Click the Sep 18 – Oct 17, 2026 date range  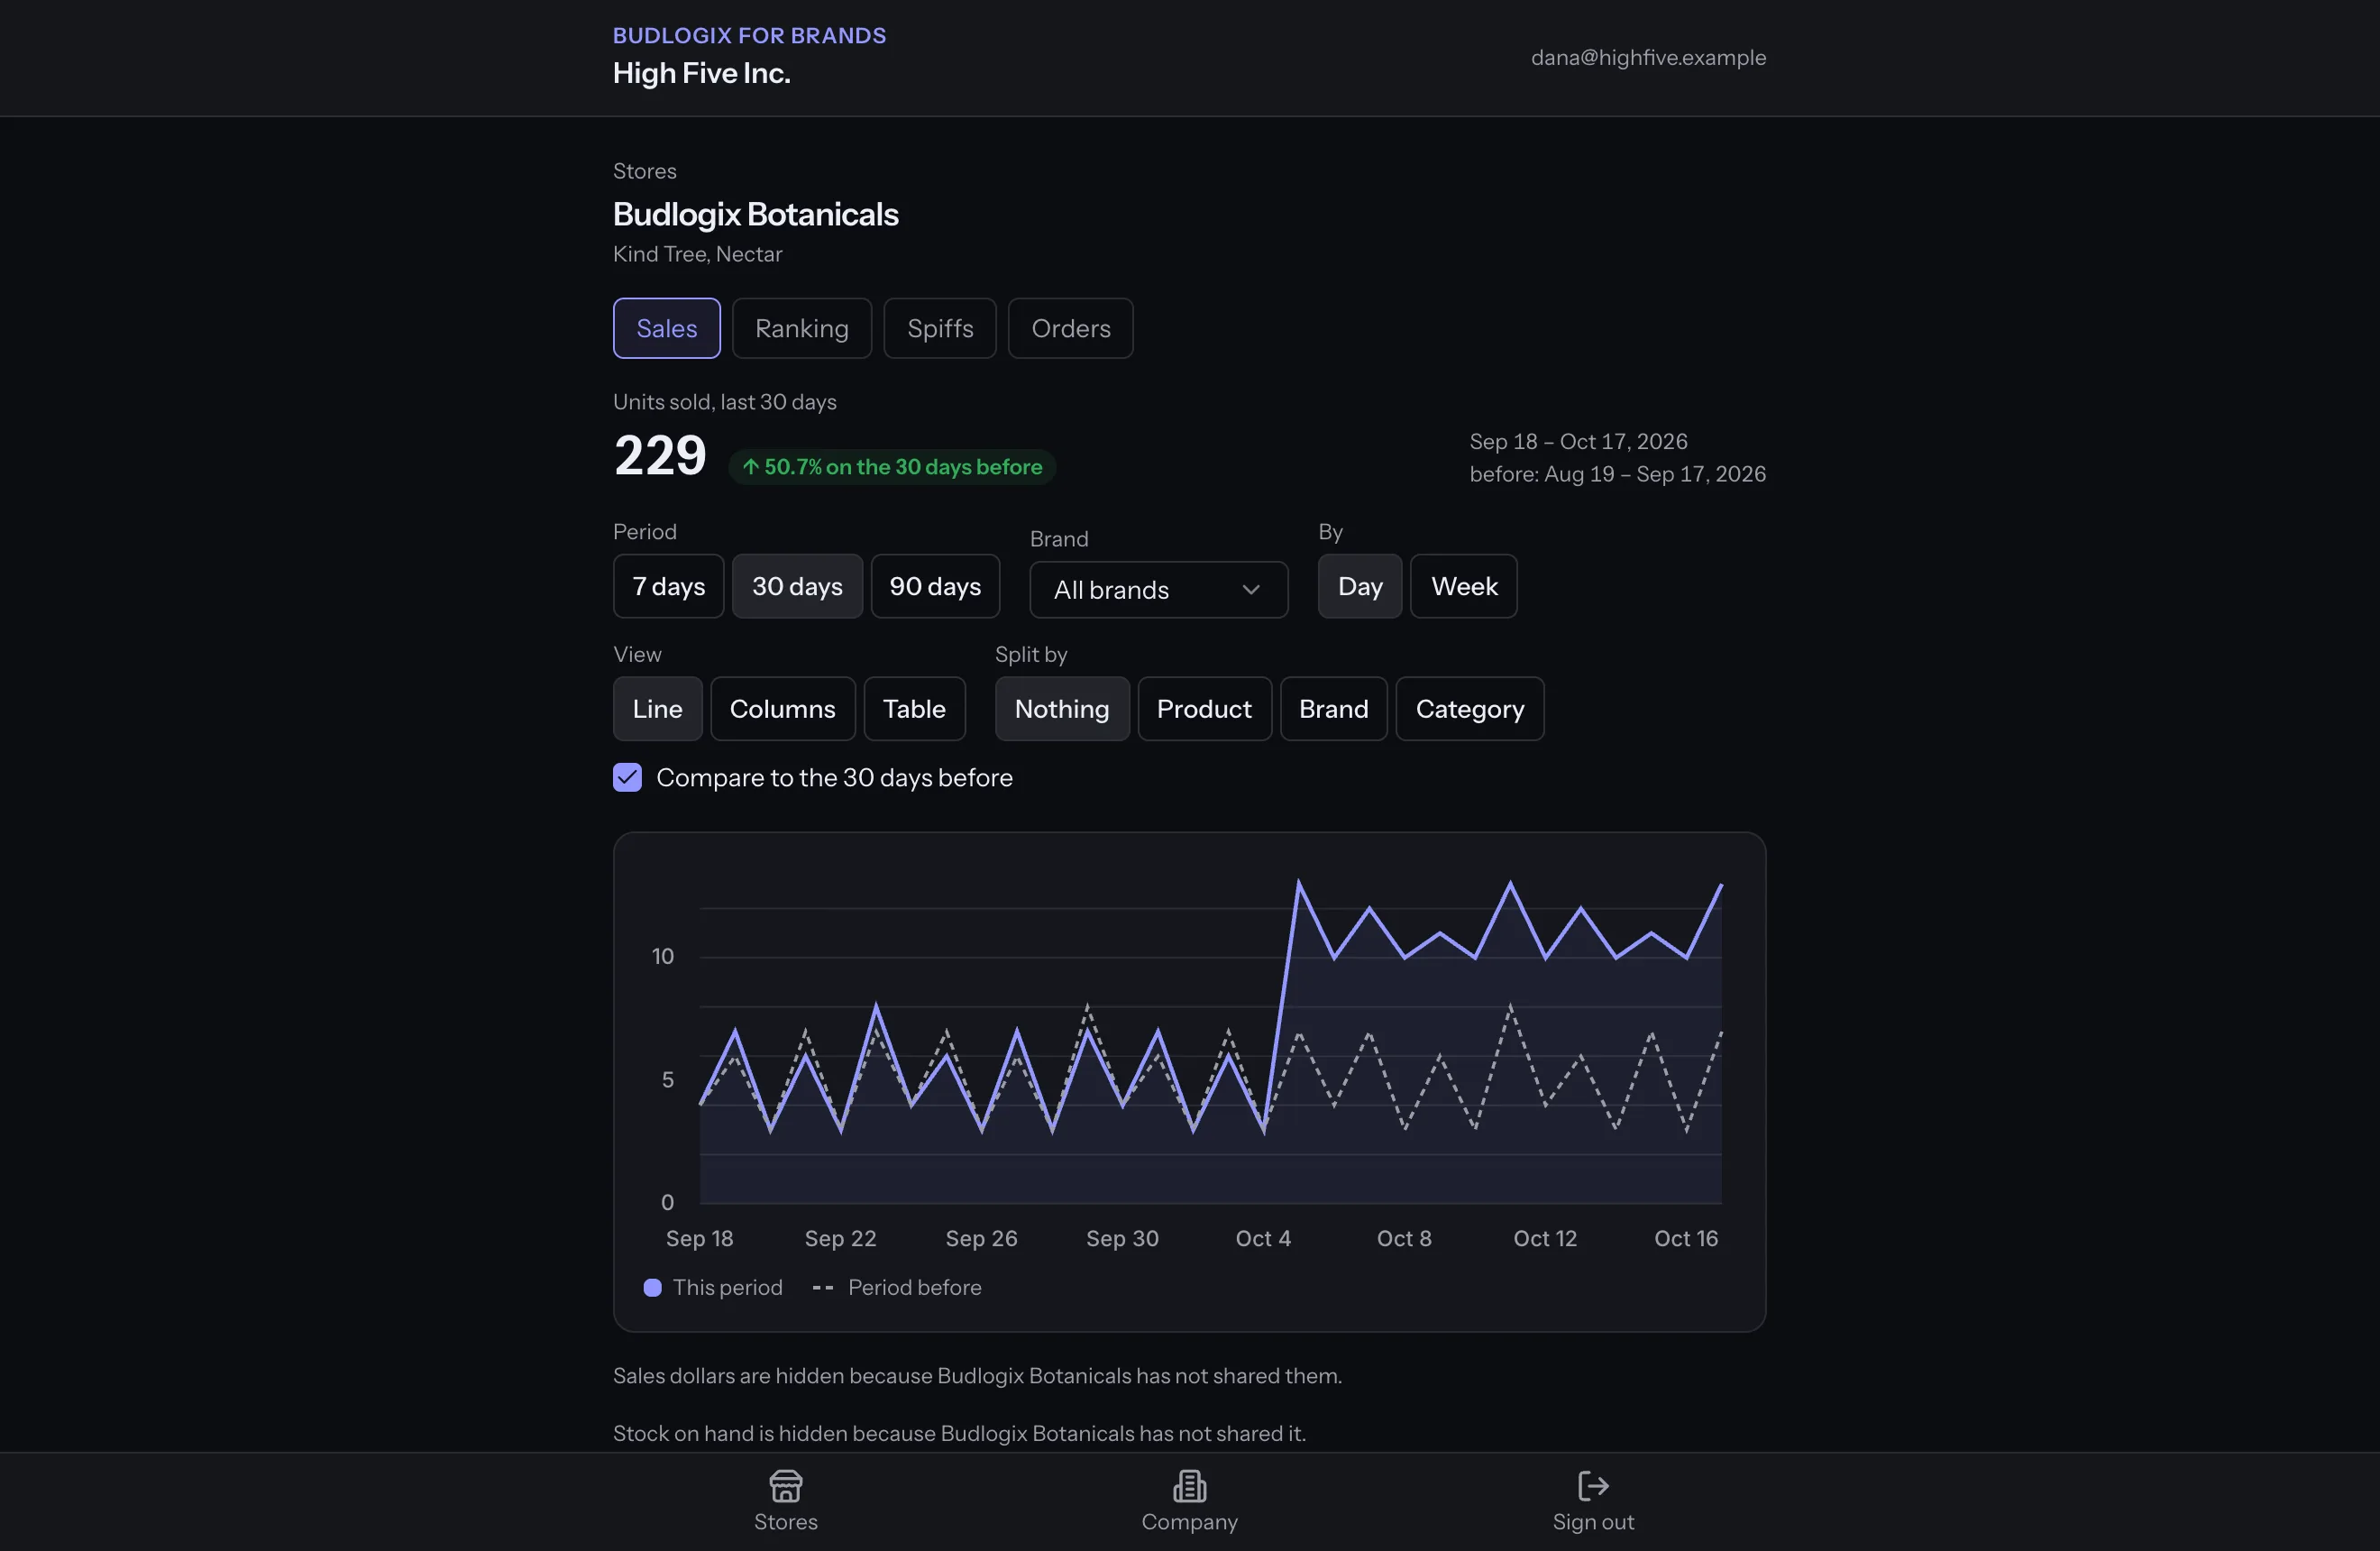(1578, 441)
